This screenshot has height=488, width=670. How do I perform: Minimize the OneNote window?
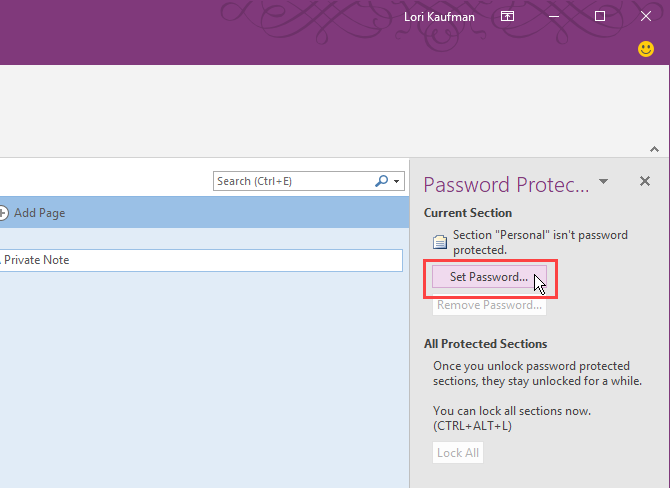pos(554,17)
